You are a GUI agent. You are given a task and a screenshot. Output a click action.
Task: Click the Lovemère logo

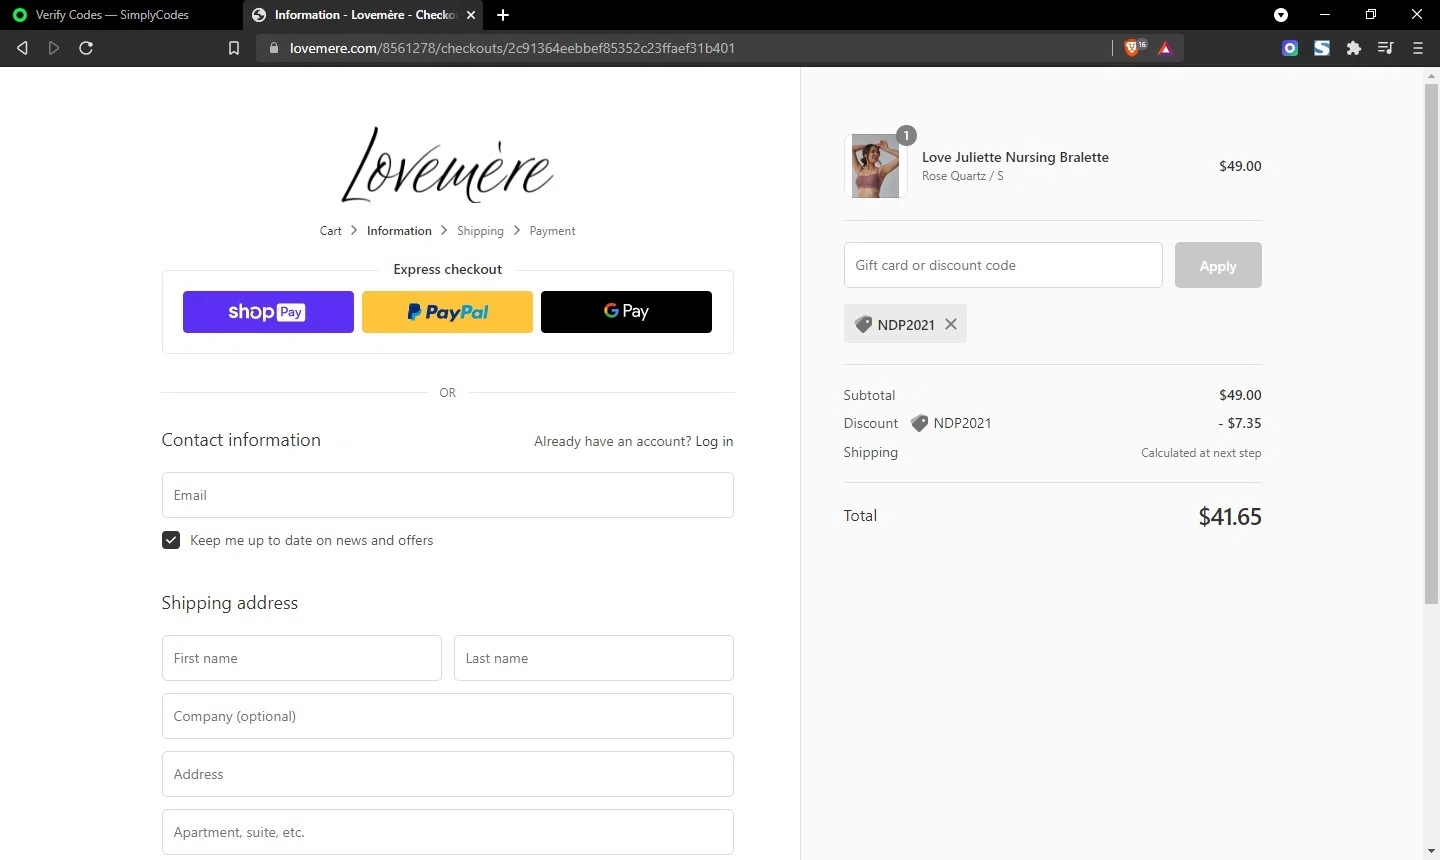[447, 165]
